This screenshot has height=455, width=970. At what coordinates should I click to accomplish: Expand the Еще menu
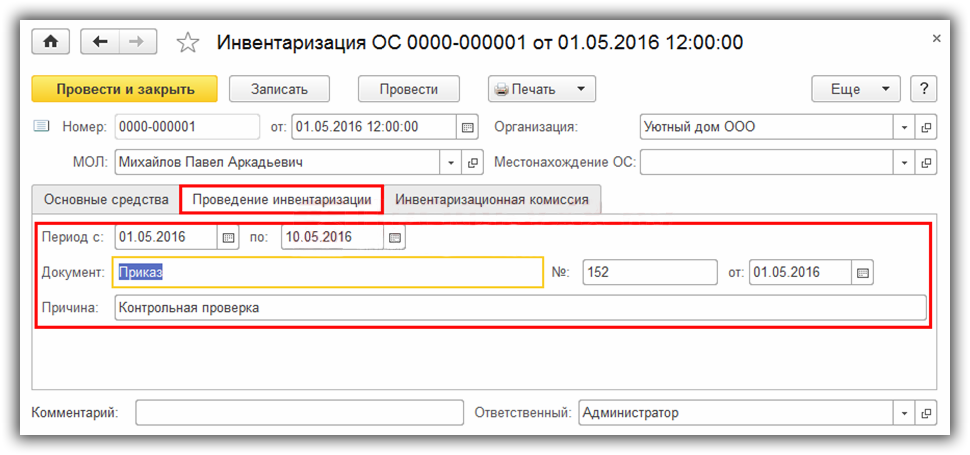856,89
